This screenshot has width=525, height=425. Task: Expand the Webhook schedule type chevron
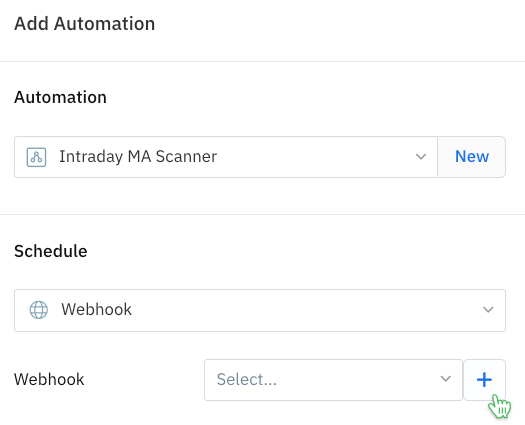488,310
